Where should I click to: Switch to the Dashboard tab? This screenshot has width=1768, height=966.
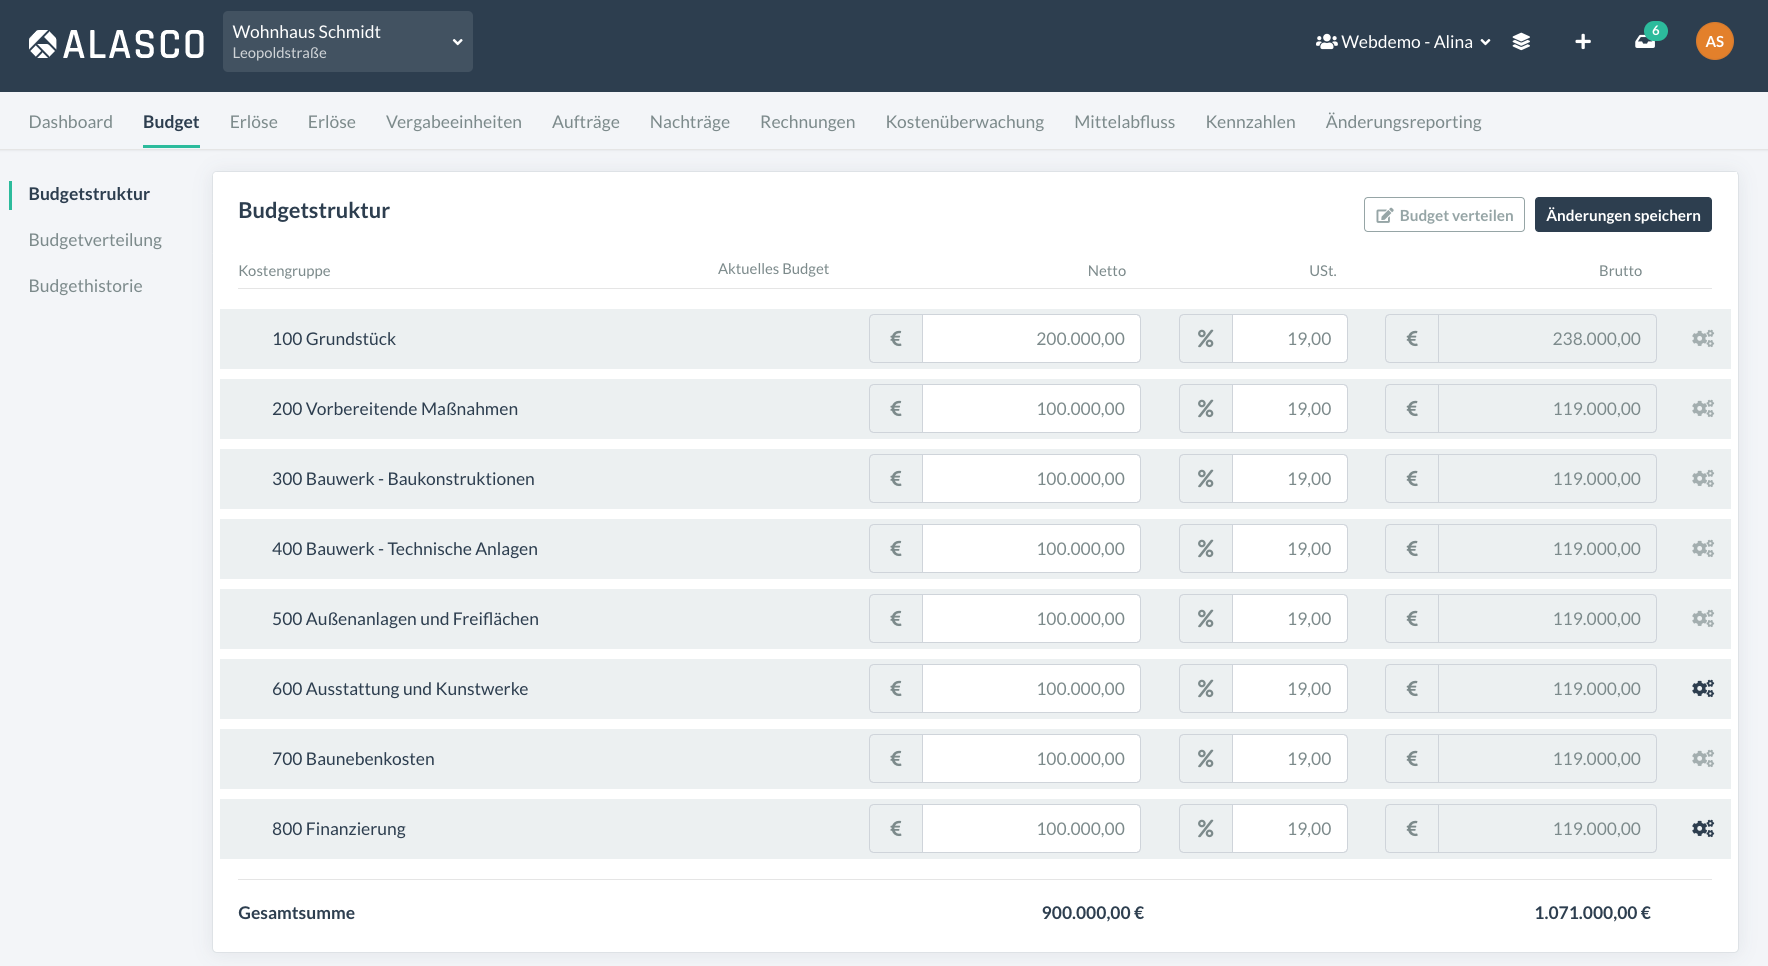tap(71, 122)
